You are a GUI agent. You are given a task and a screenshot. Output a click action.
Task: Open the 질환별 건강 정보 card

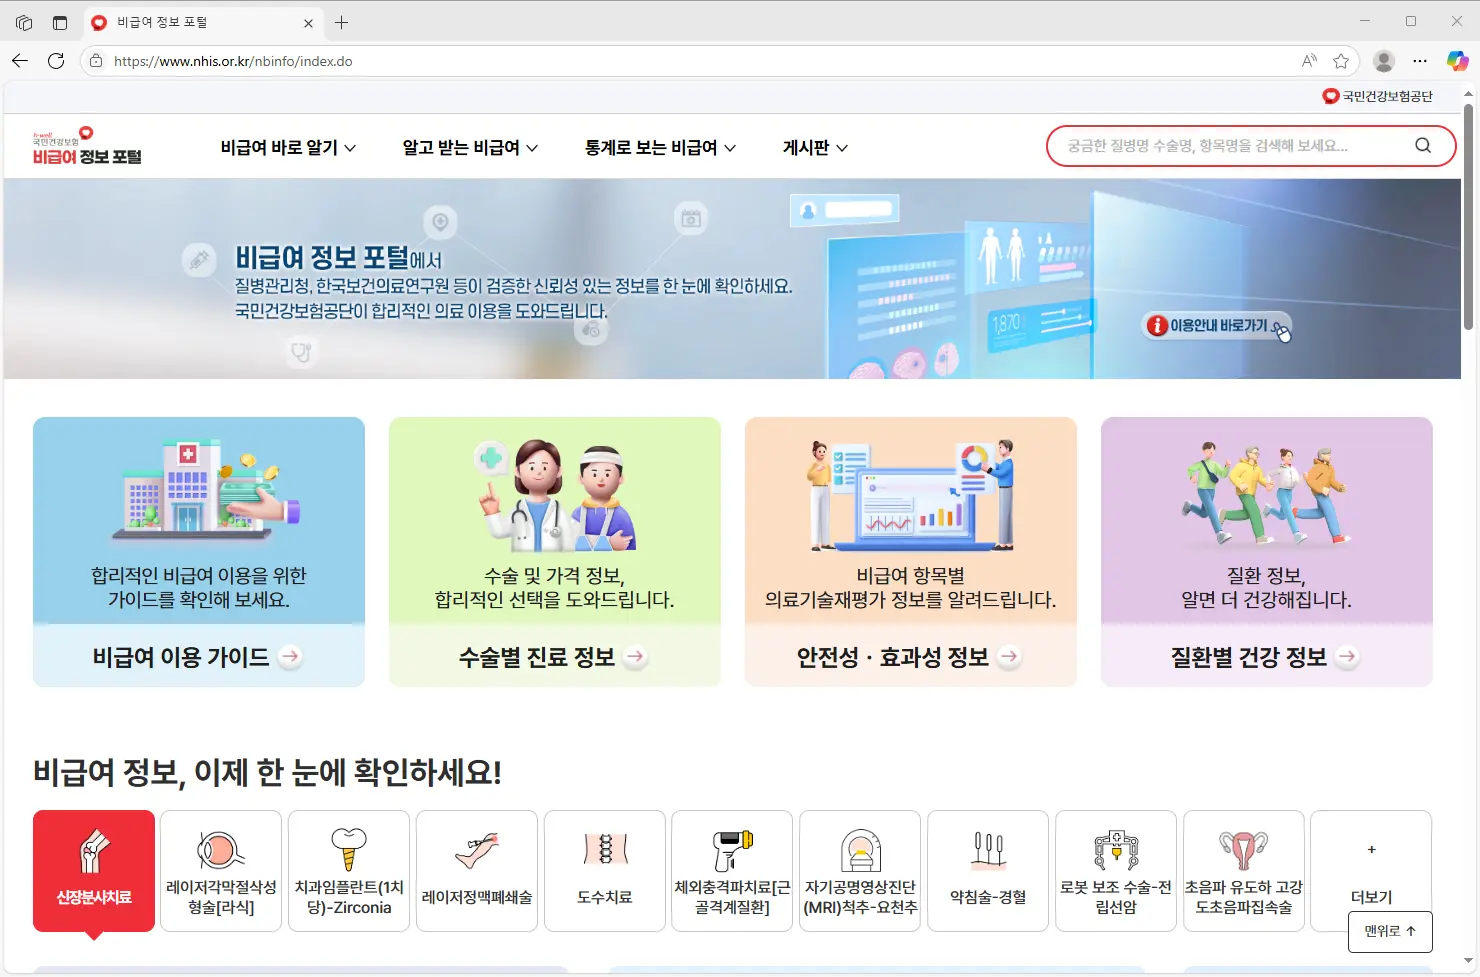pyautogui.click(x=1267, y=551)
